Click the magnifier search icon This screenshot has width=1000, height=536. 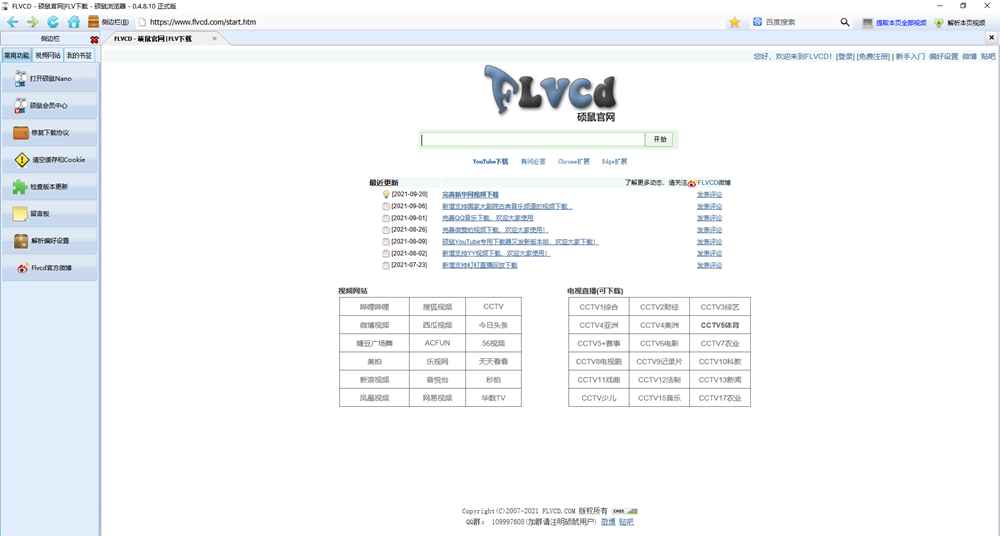pos(845,22)
